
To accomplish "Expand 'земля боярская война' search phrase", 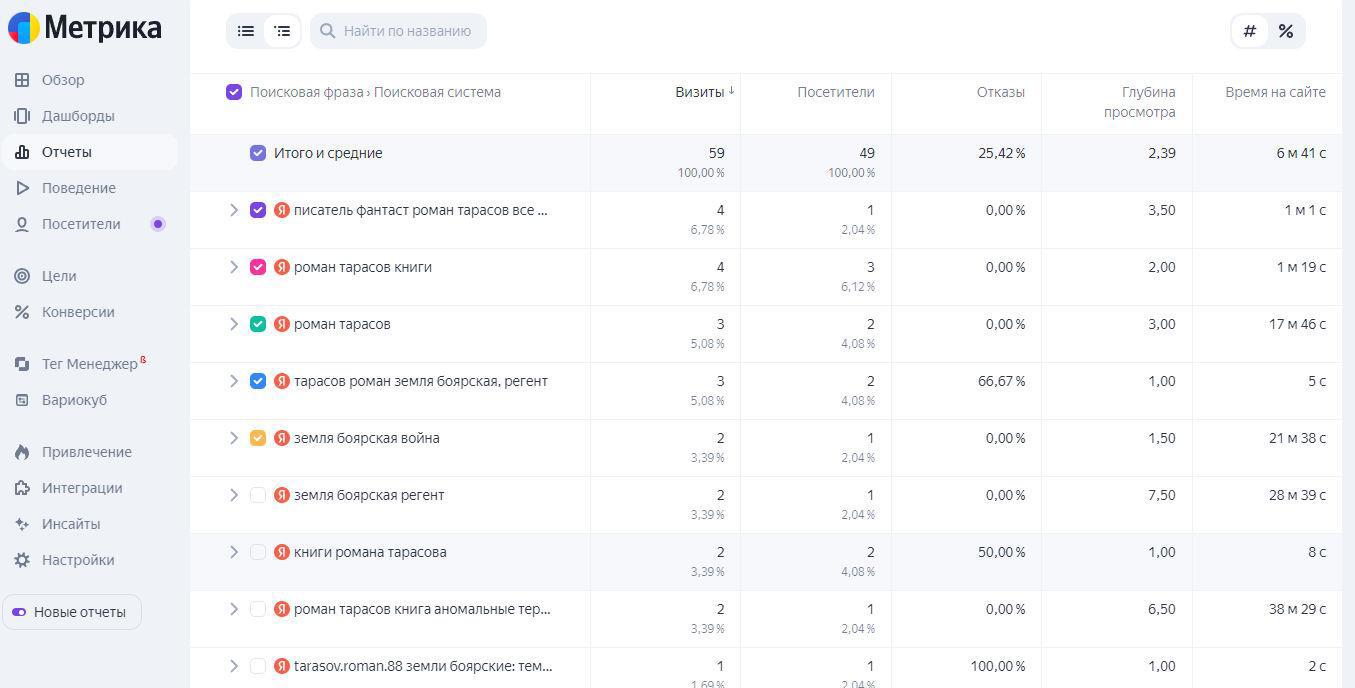I will [234, 438].
